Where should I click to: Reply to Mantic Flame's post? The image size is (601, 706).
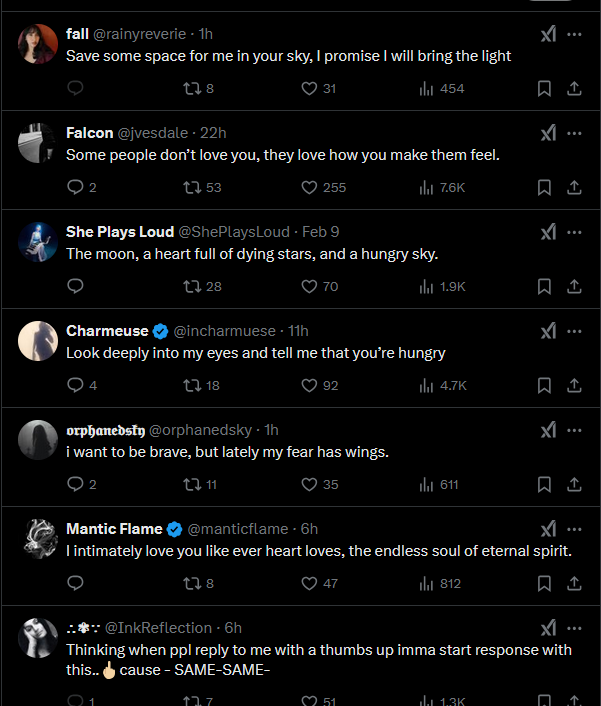tap(76, 583)
